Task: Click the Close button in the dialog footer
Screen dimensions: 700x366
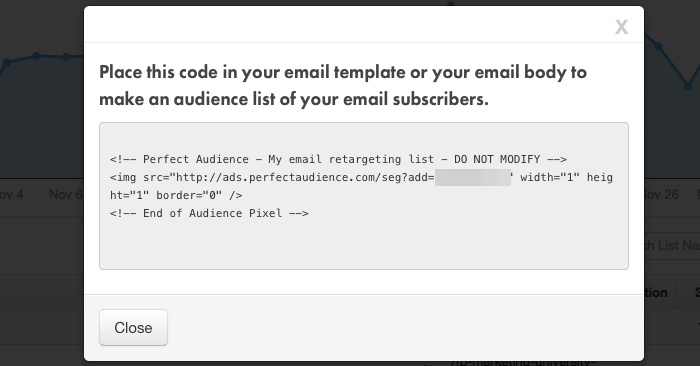Action: pyautogui.click(x=133, y=327)
